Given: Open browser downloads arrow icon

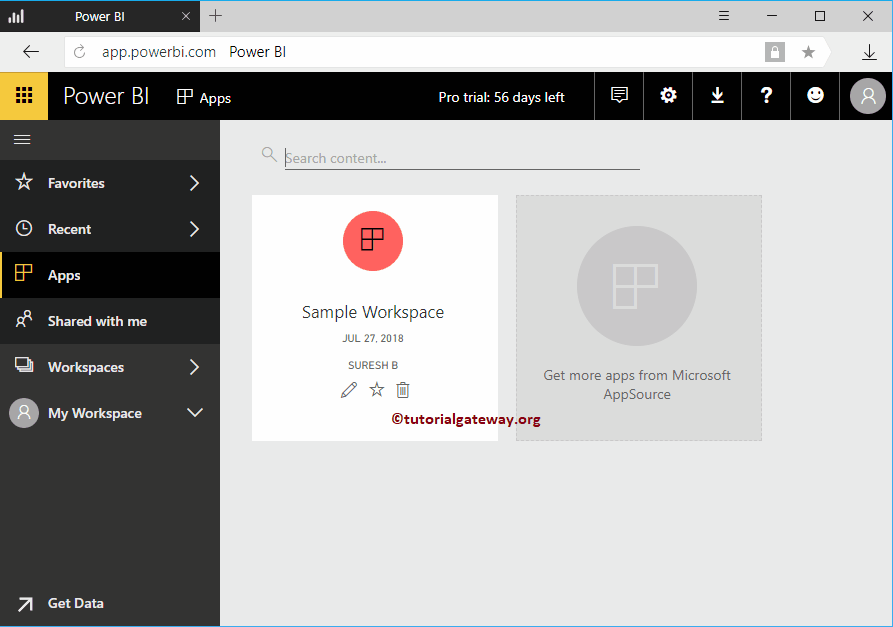Looking at the screenshot, I should (x=869, y=52).
